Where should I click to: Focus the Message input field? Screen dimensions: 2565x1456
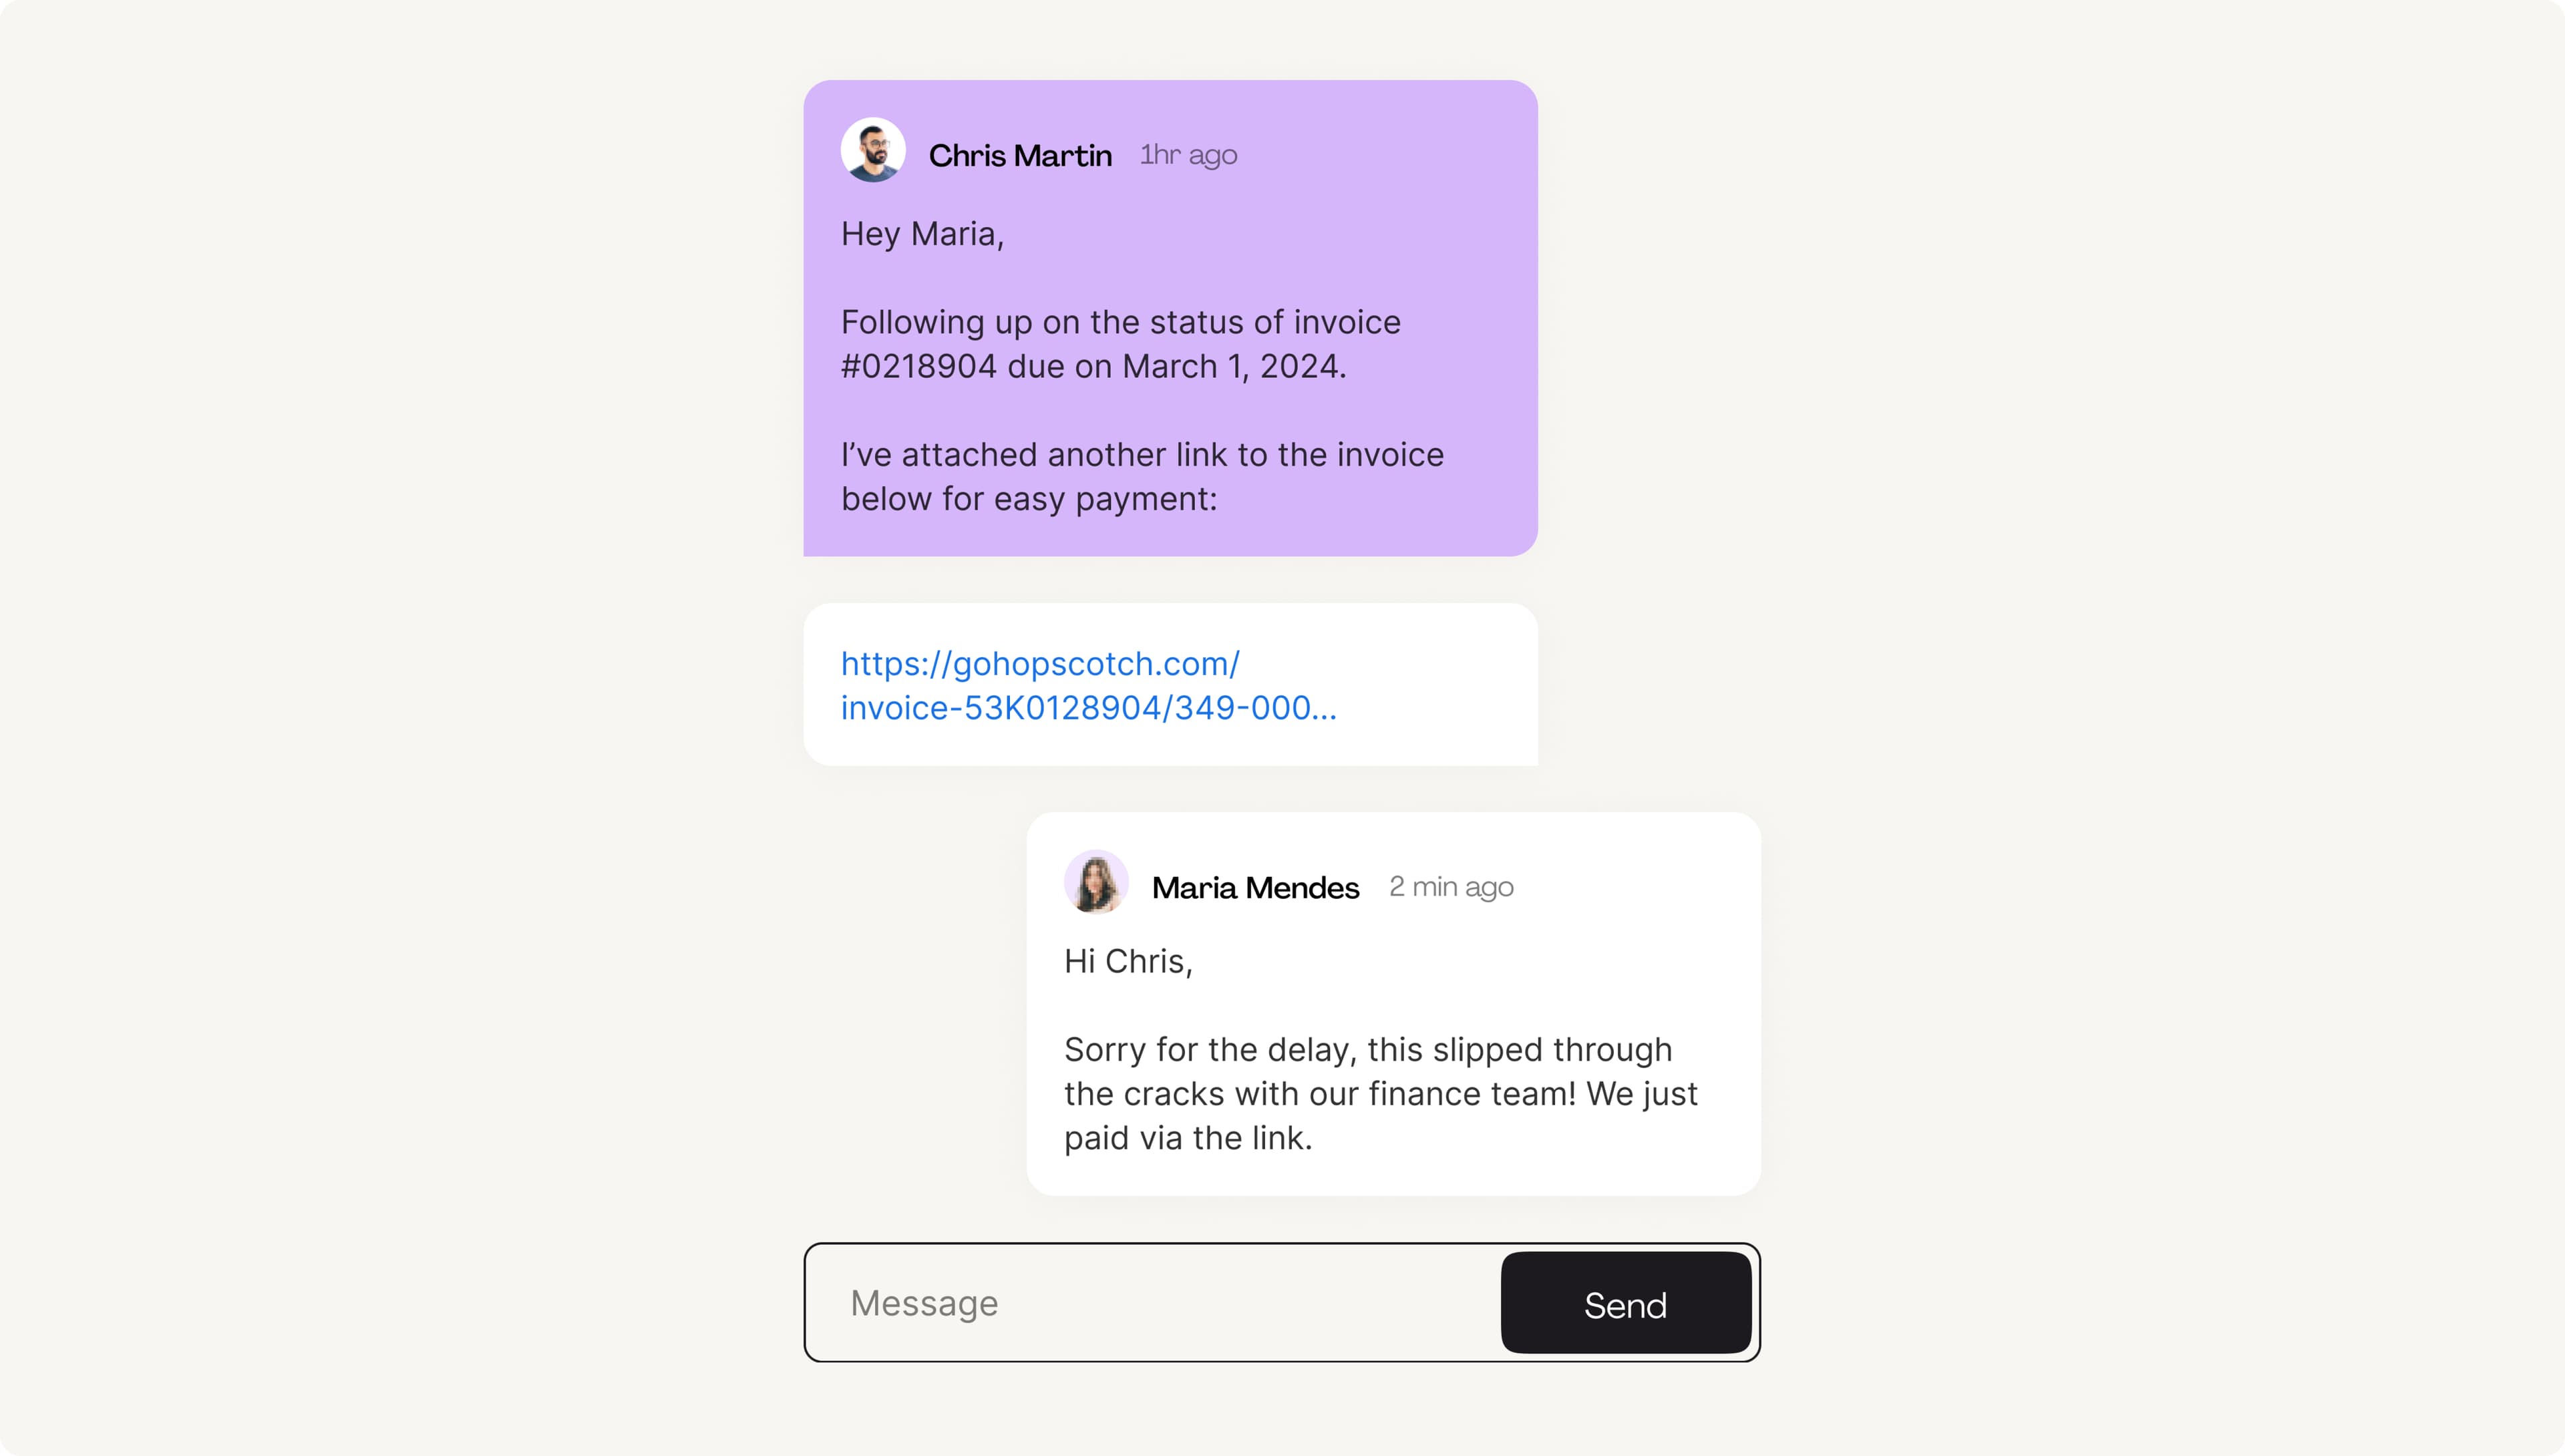pyautogui.click(x=1150, y=1303)
